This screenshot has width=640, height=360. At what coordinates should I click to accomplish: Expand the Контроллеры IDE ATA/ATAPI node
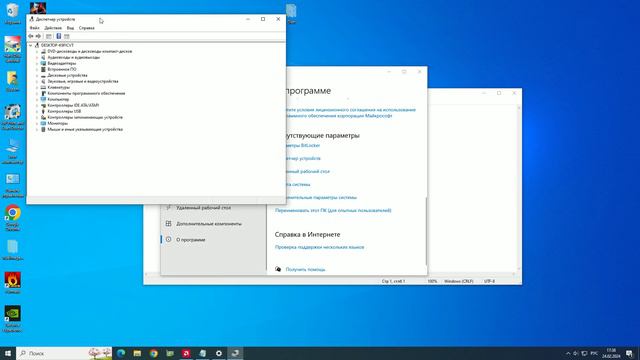click(37, 105)
